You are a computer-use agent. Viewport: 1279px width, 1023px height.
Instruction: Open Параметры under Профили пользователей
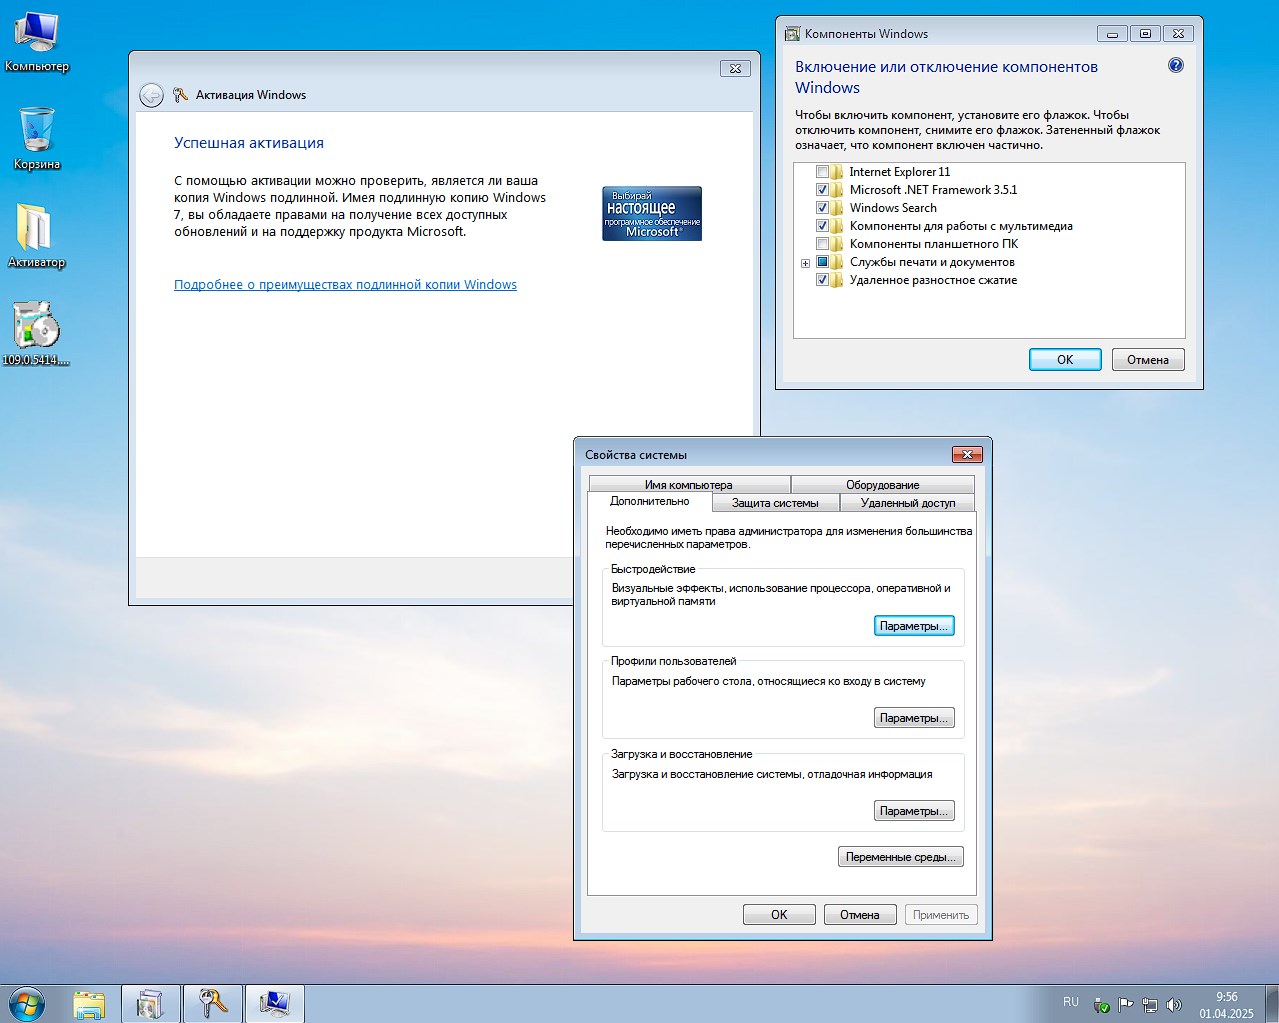click(x=914, y=718)
